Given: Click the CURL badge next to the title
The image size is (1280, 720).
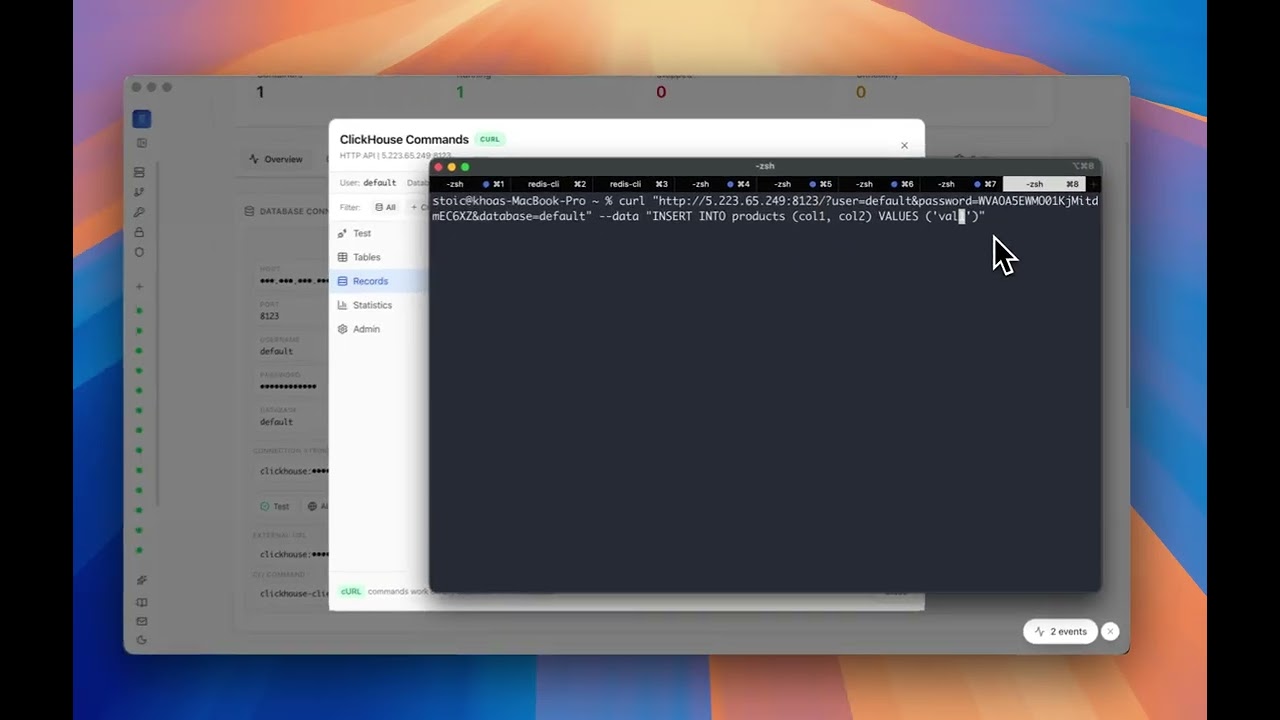Looking at the screenshot, I should (489, 140).
